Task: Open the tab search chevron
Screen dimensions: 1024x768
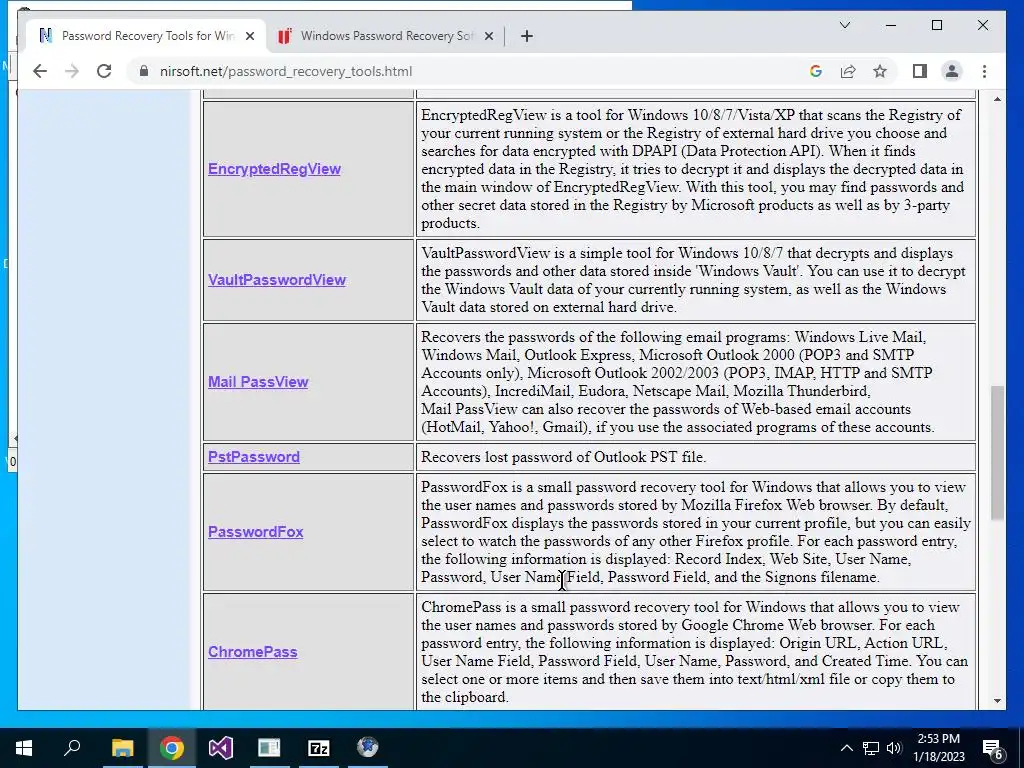Action: 844,25
